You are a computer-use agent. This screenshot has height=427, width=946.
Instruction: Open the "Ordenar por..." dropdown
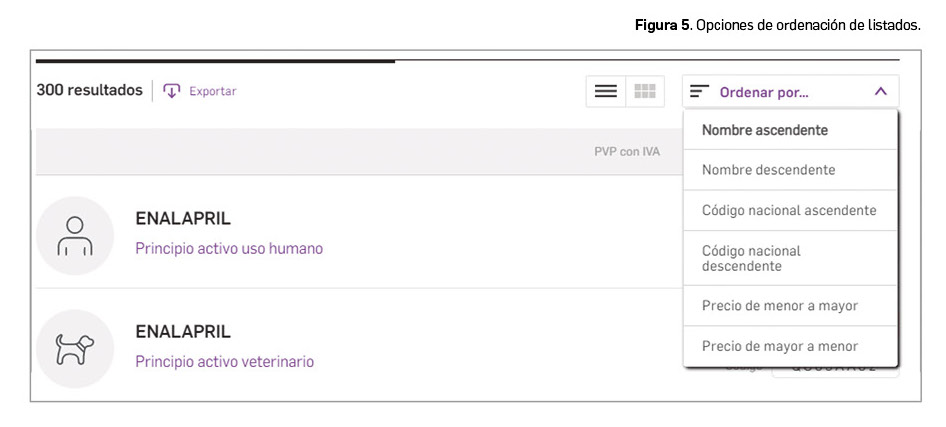point(764,92)
